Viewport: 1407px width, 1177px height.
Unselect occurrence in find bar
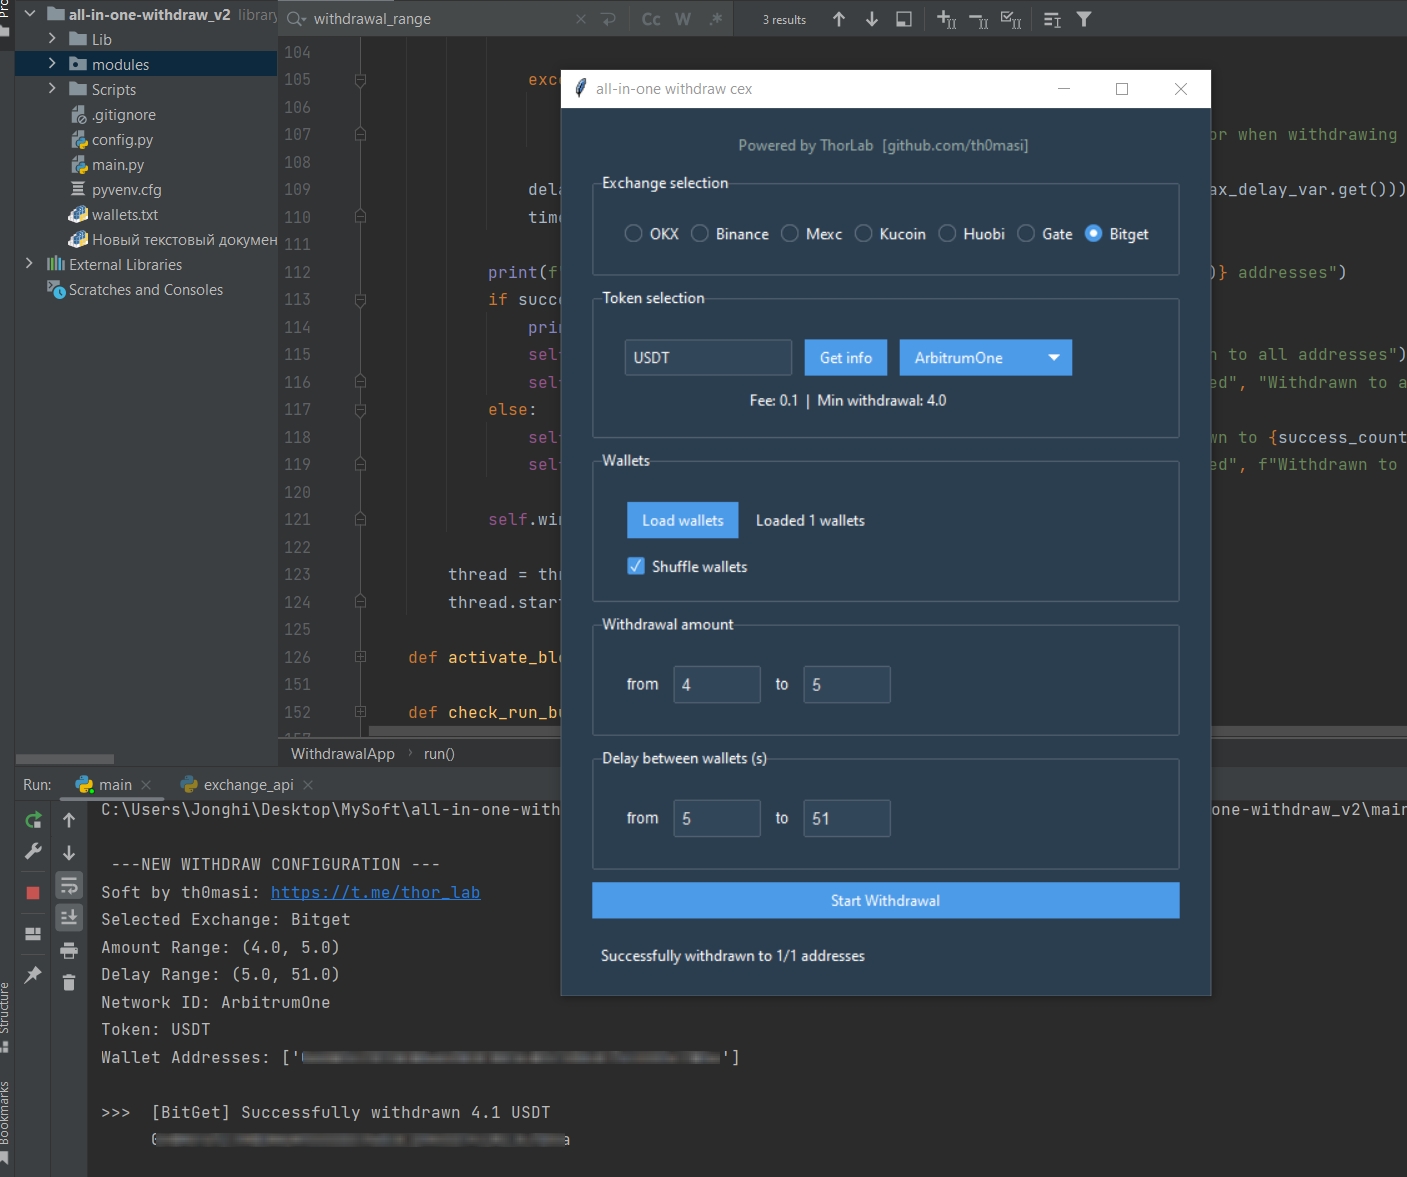979,19
